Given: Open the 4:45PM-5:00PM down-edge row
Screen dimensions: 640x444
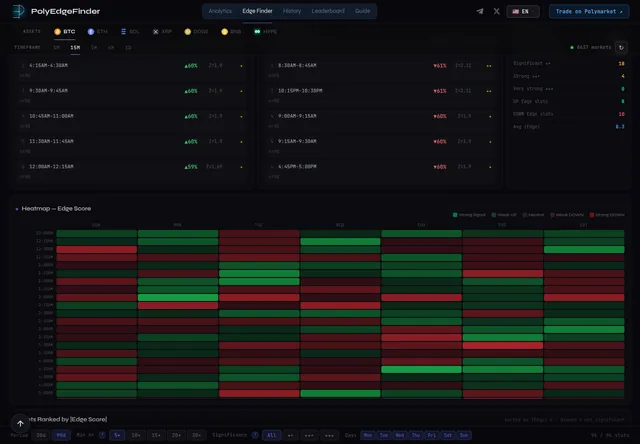Looking at the screenshot, I should click(x=381, y=171).
